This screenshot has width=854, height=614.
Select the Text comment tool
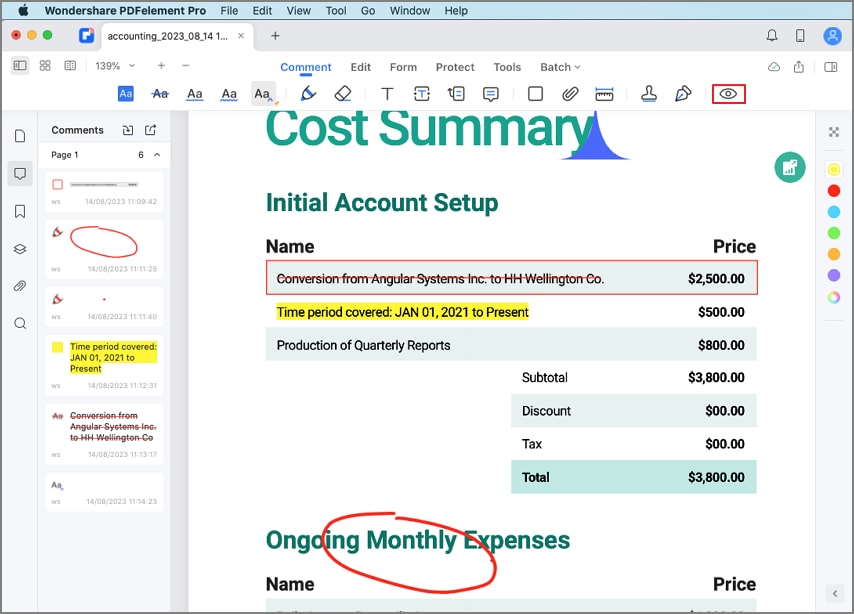point(387,94)
